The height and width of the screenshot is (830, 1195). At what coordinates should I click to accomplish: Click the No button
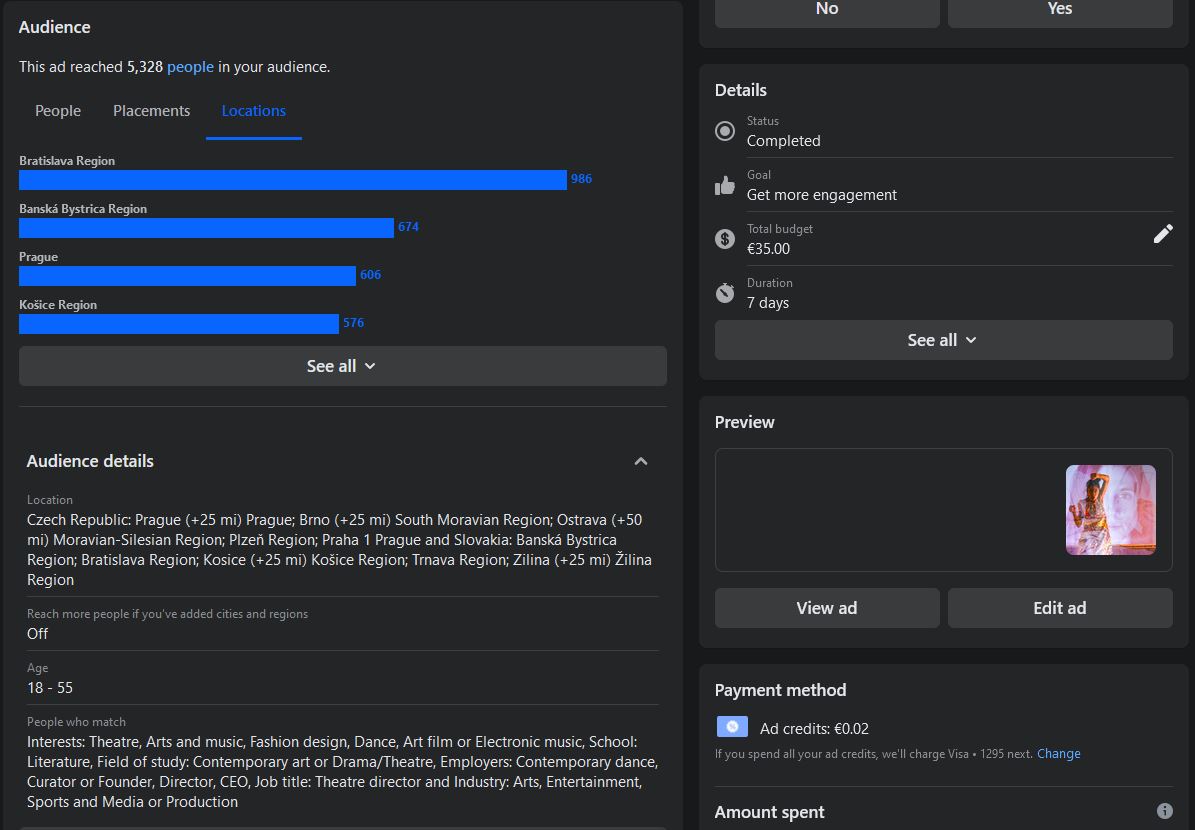coord(827,9)
